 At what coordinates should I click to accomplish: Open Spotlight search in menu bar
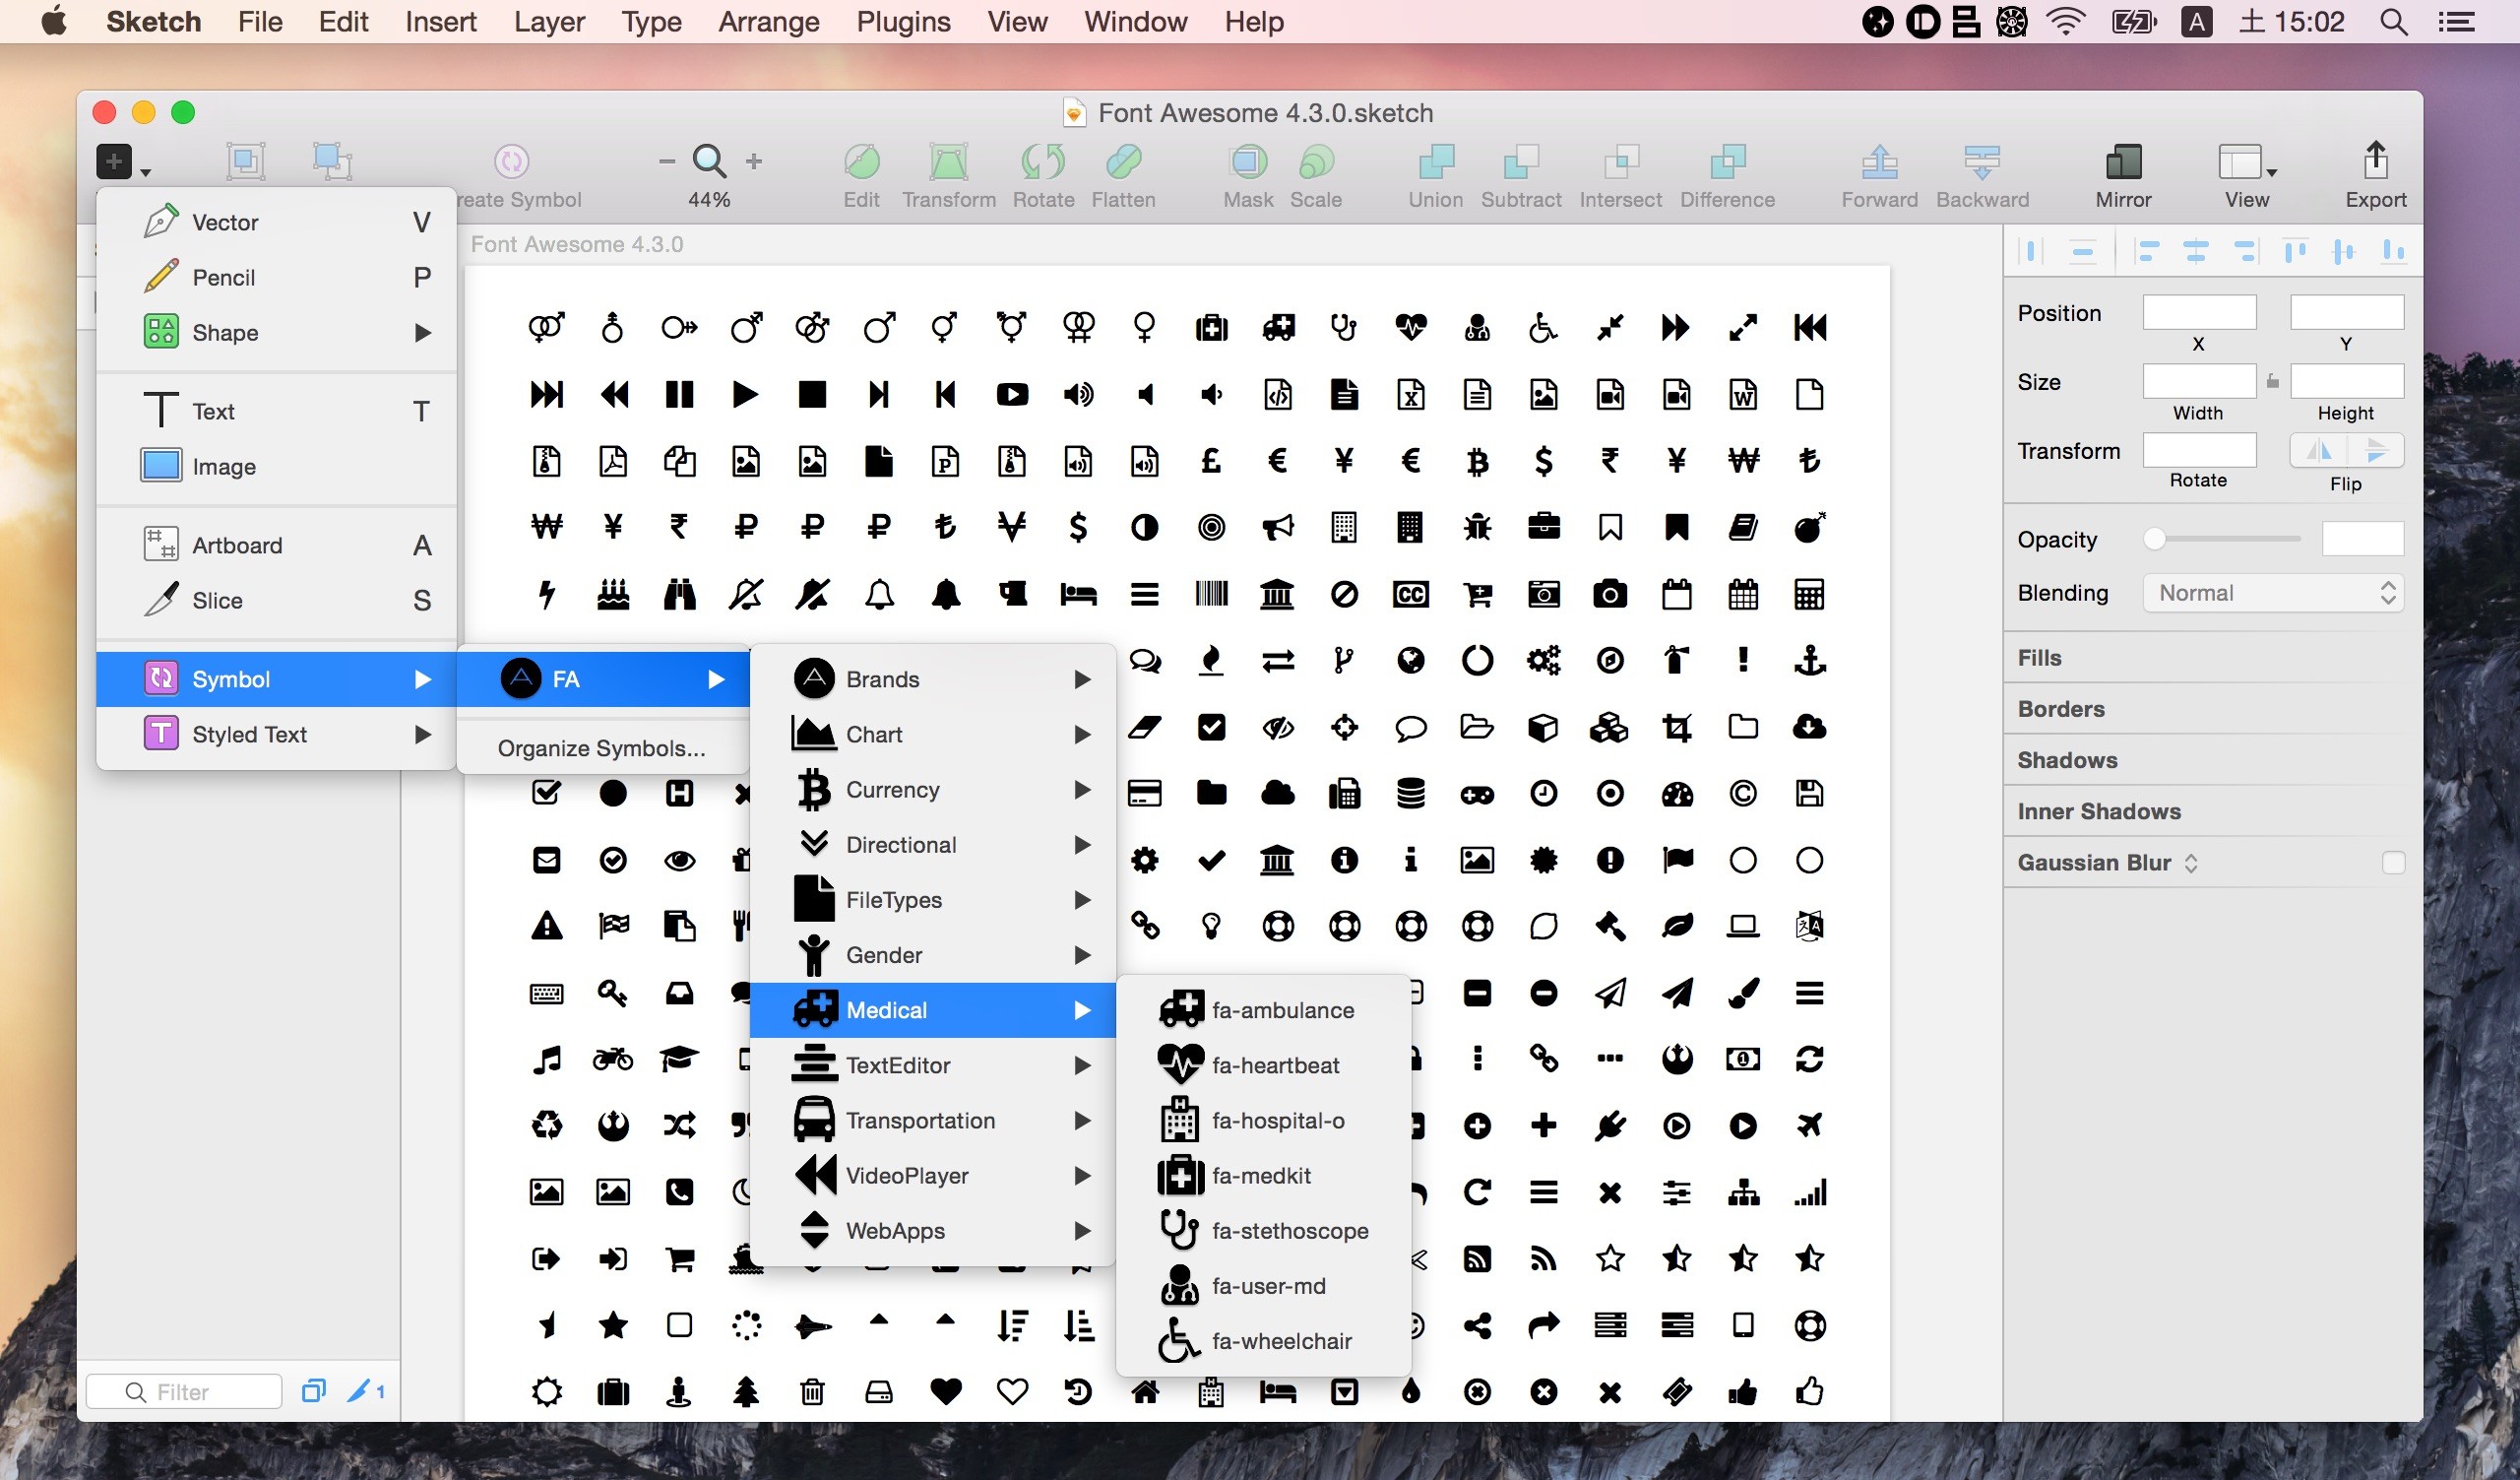(2393, 21)
